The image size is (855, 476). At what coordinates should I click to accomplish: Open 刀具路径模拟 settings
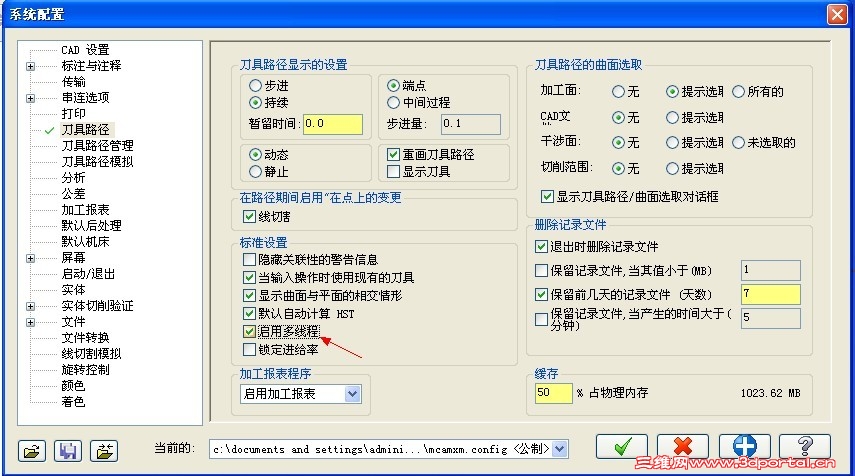[x=97, y=161]
